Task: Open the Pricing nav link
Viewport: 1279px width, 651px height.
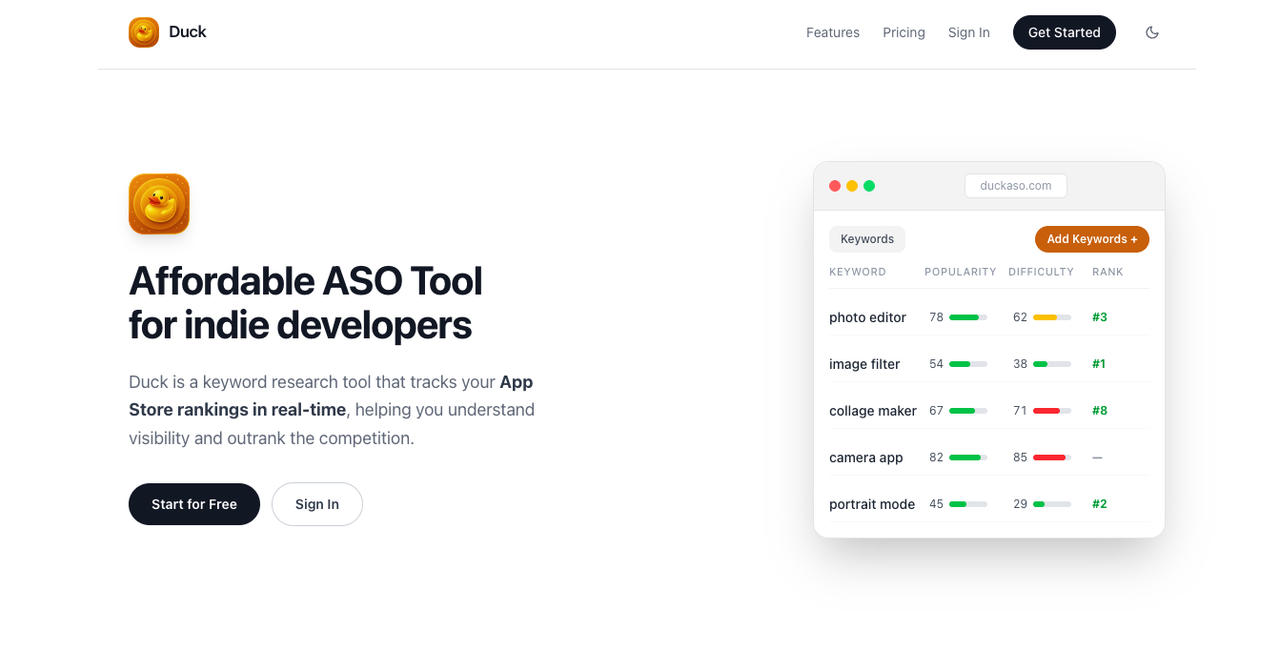Action: tap(904, 32)
